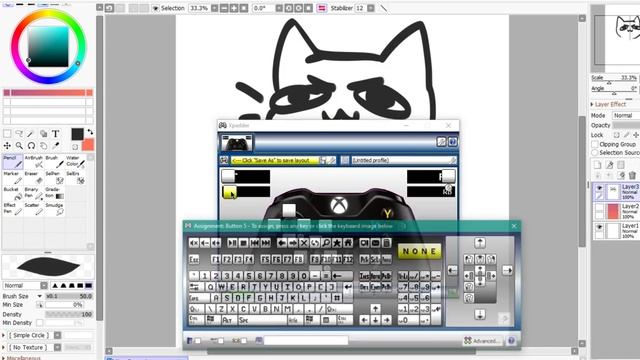Click the home media key icon

[348, 243]
